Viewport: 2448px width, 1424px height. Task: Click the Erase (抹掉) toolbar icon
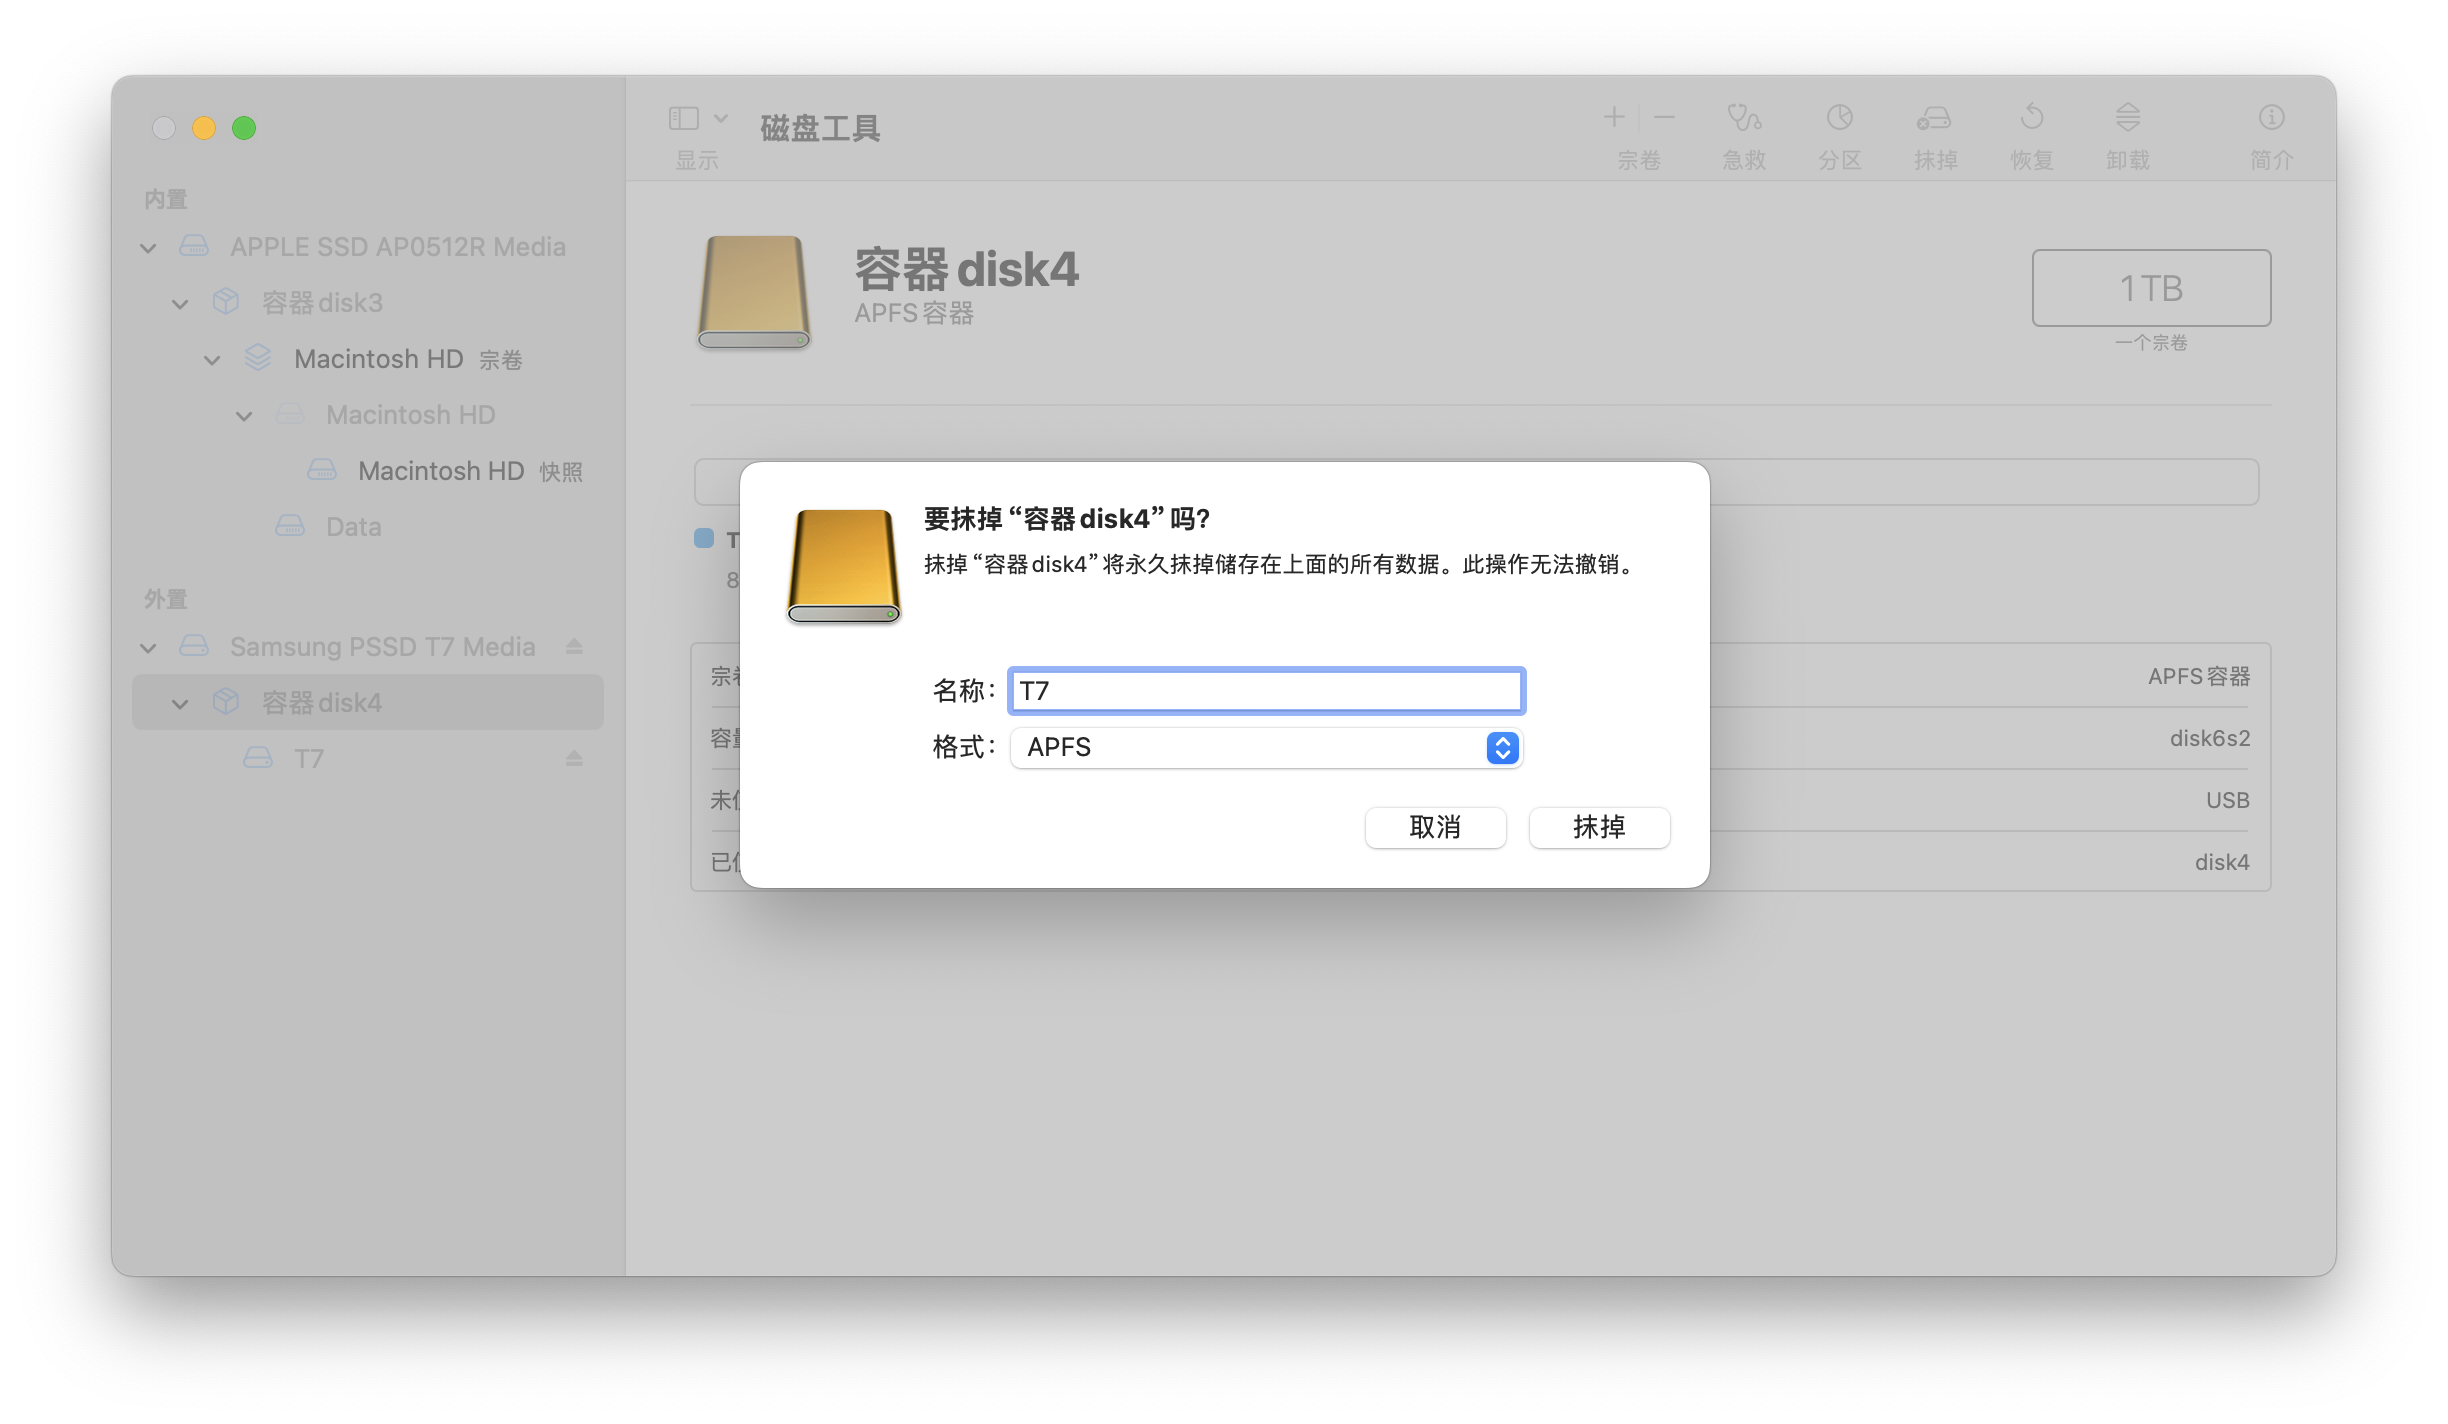pos(1934,133)
